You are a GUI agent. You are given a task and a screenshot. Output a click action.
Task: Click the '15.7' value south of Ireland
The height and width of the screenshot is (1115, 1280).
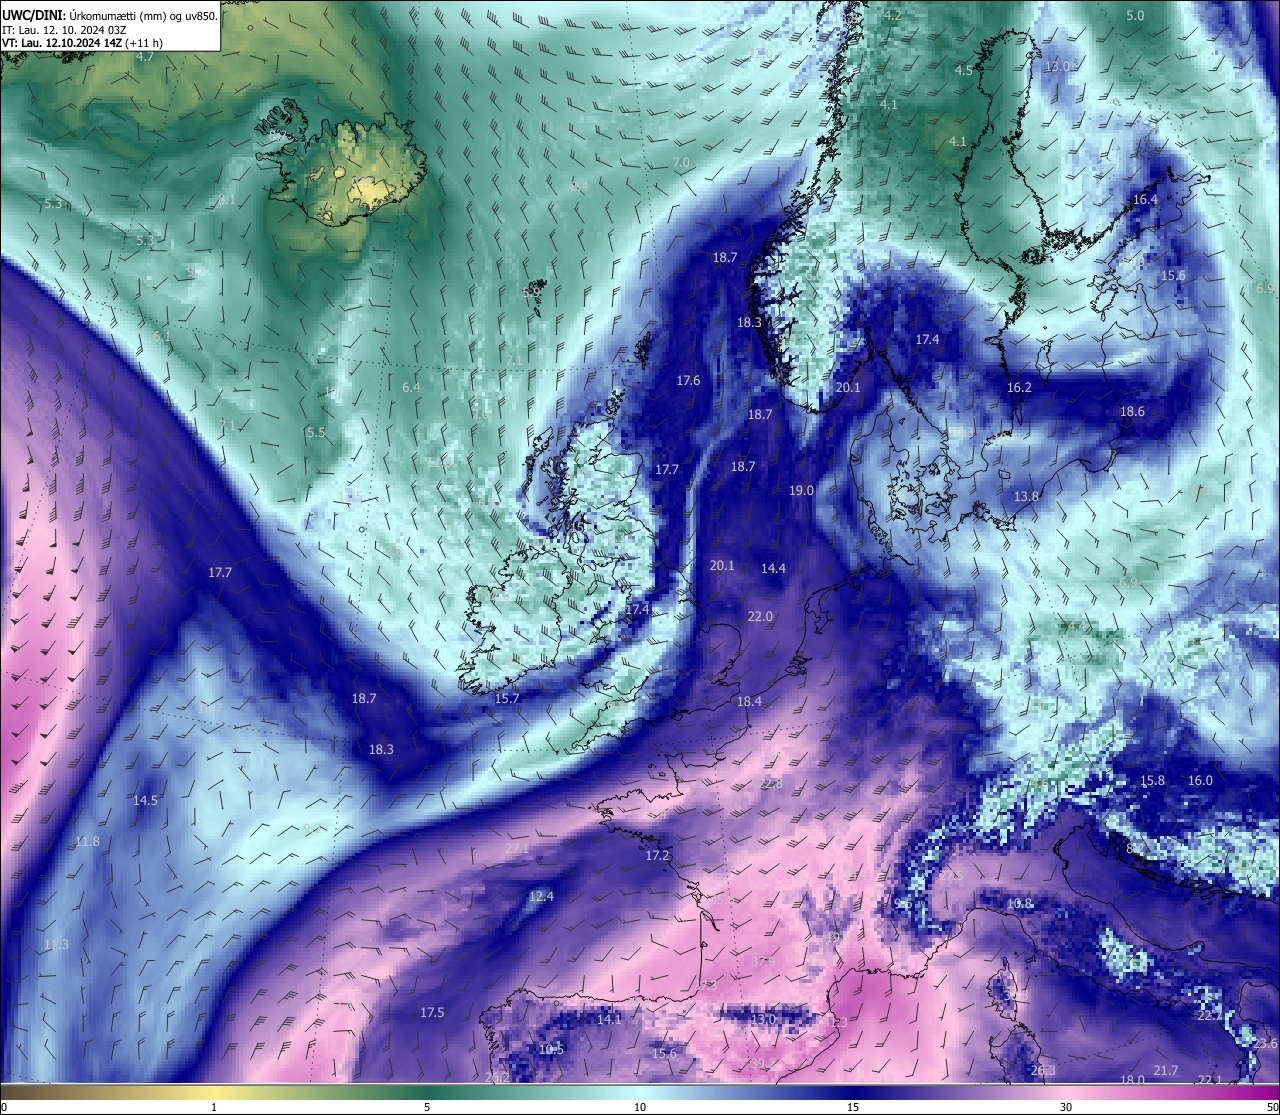click(507, 699)
